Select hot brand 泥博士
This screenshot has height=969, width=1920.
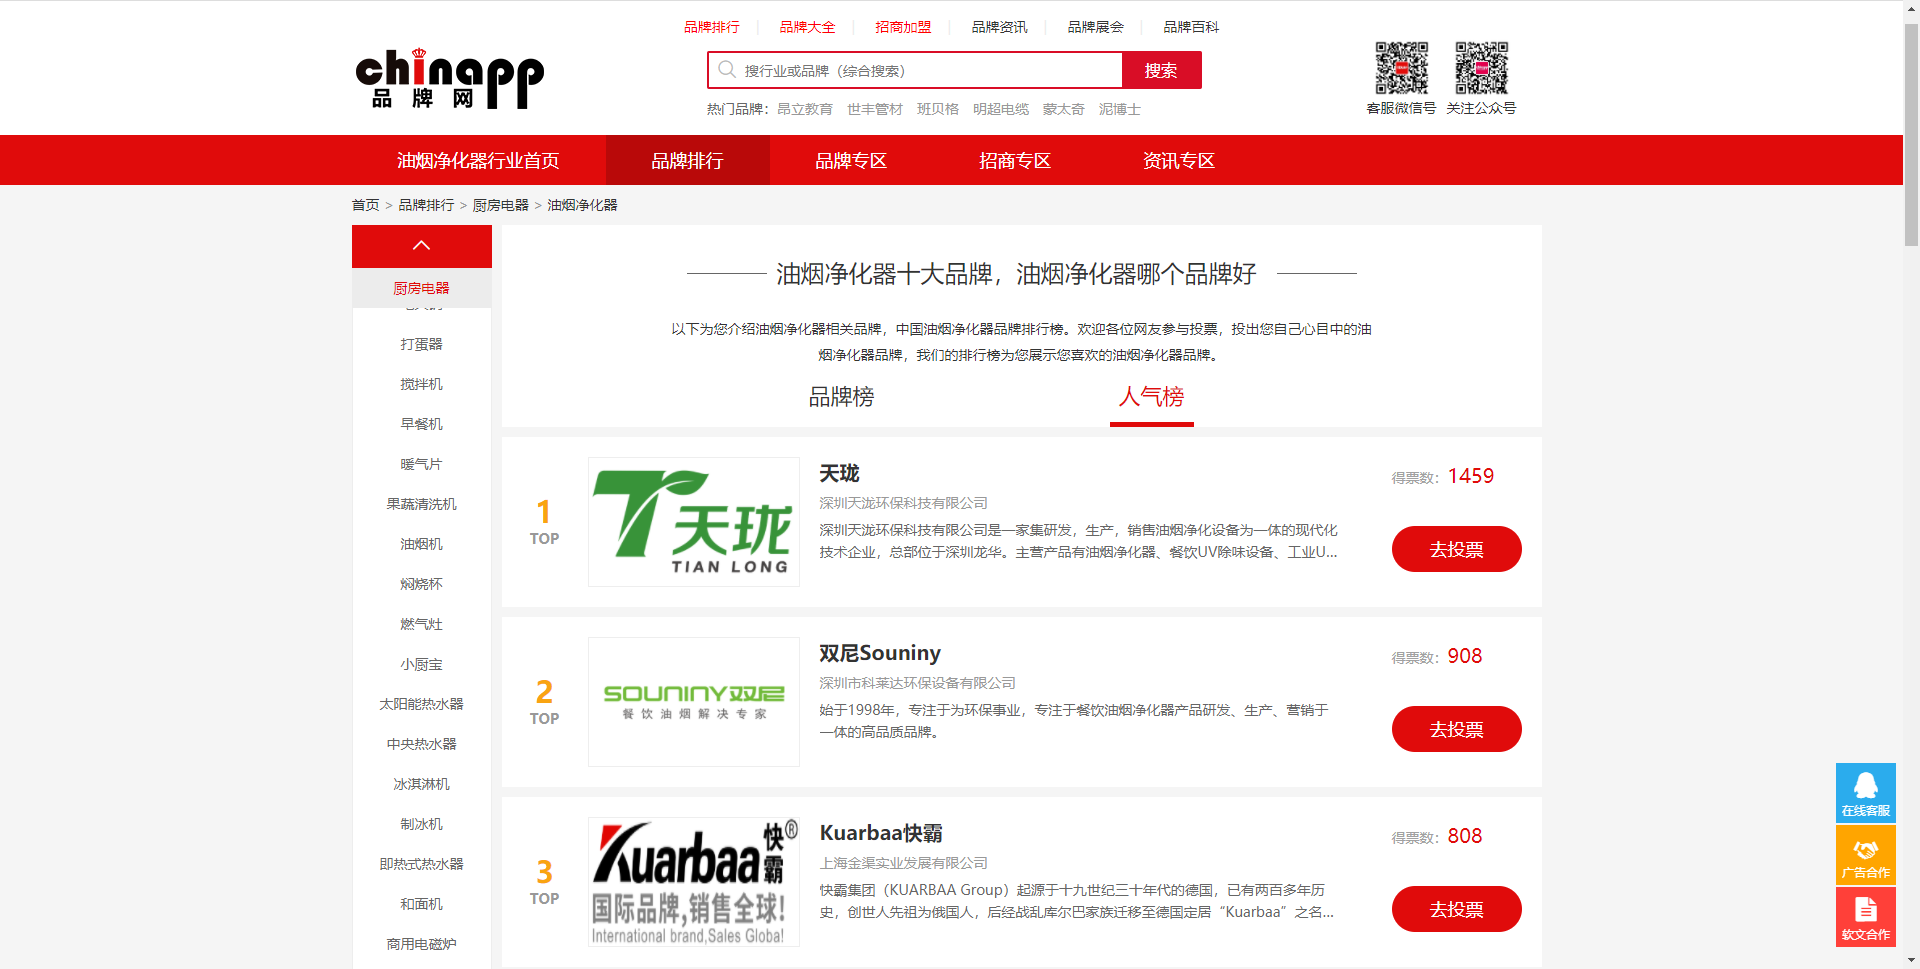point(1120,109)
